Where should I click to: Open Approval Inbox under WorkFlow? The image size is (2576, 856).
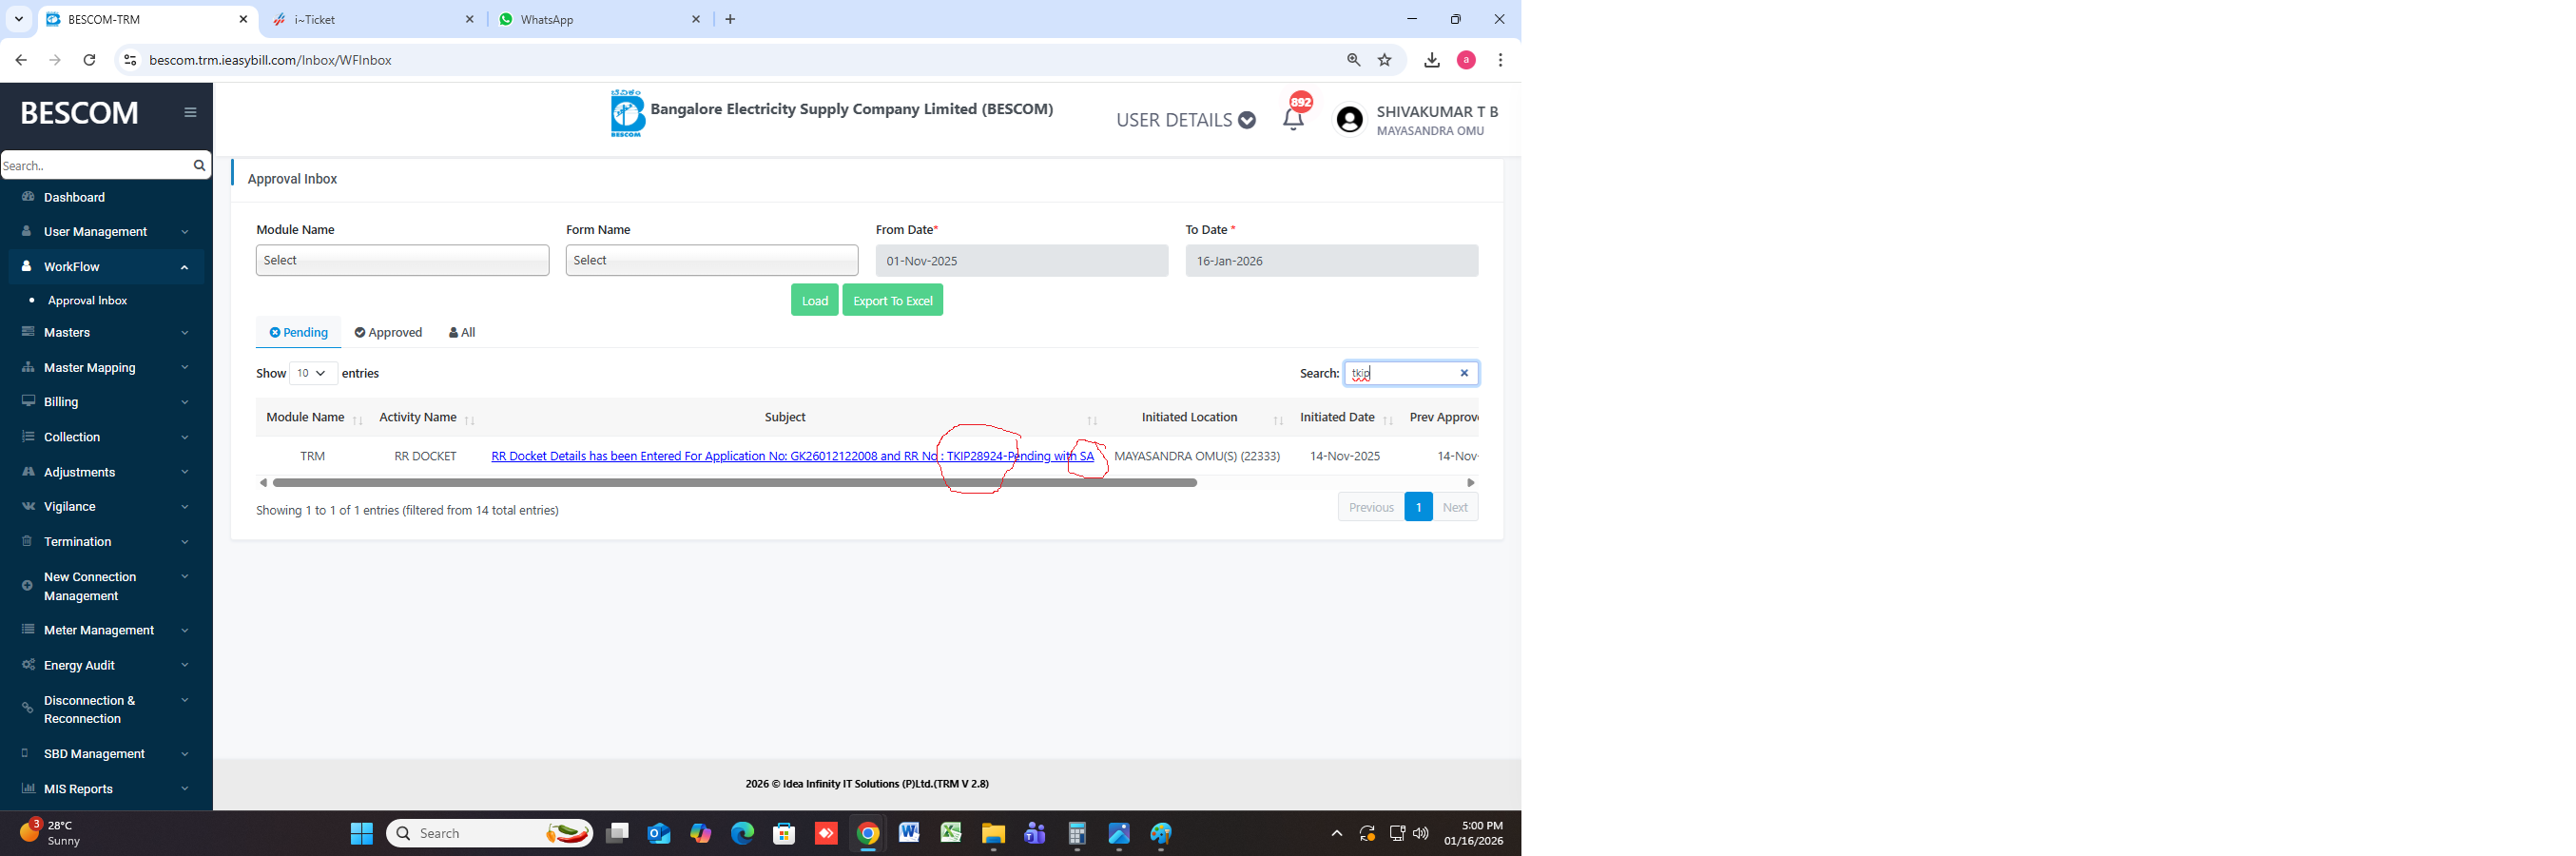(87, 300)
